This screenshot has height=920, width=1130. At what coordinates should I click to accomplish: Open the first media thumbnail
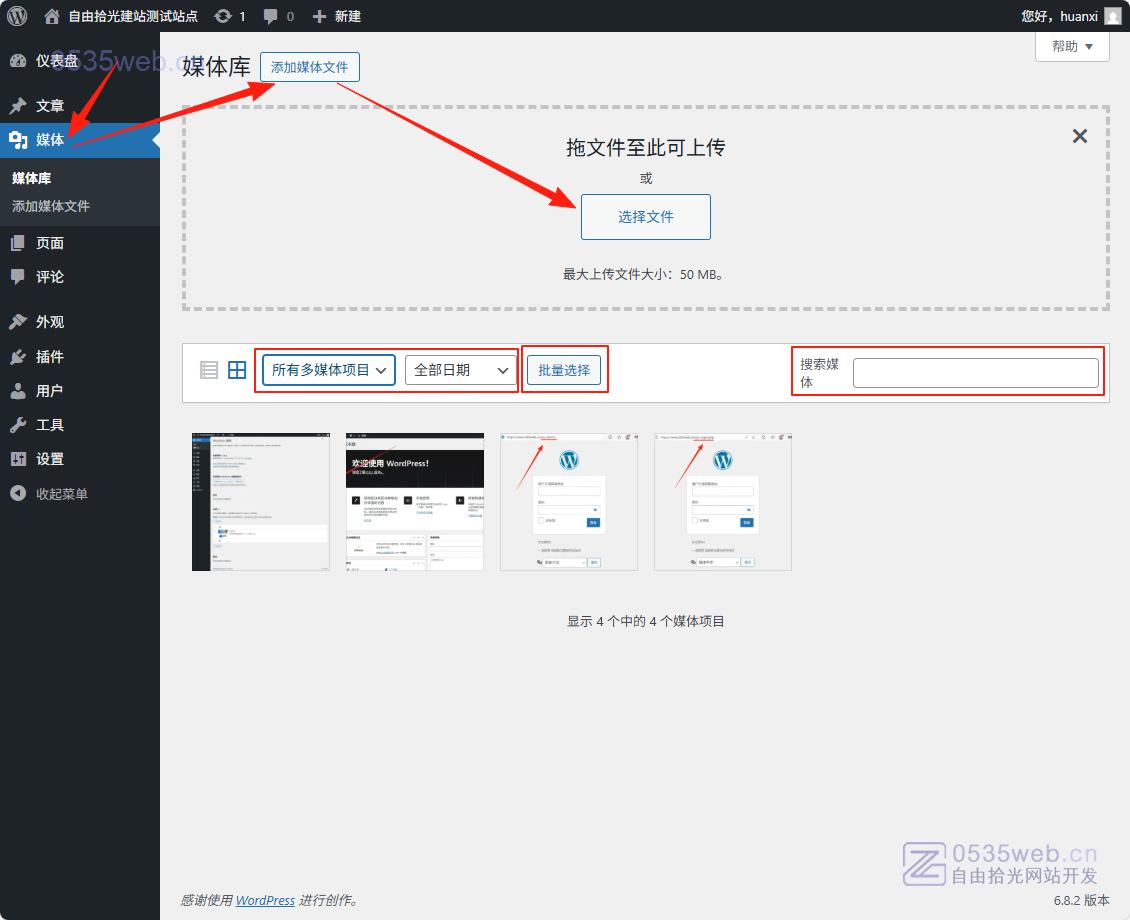pyautogui.click(x=260, y=502)
